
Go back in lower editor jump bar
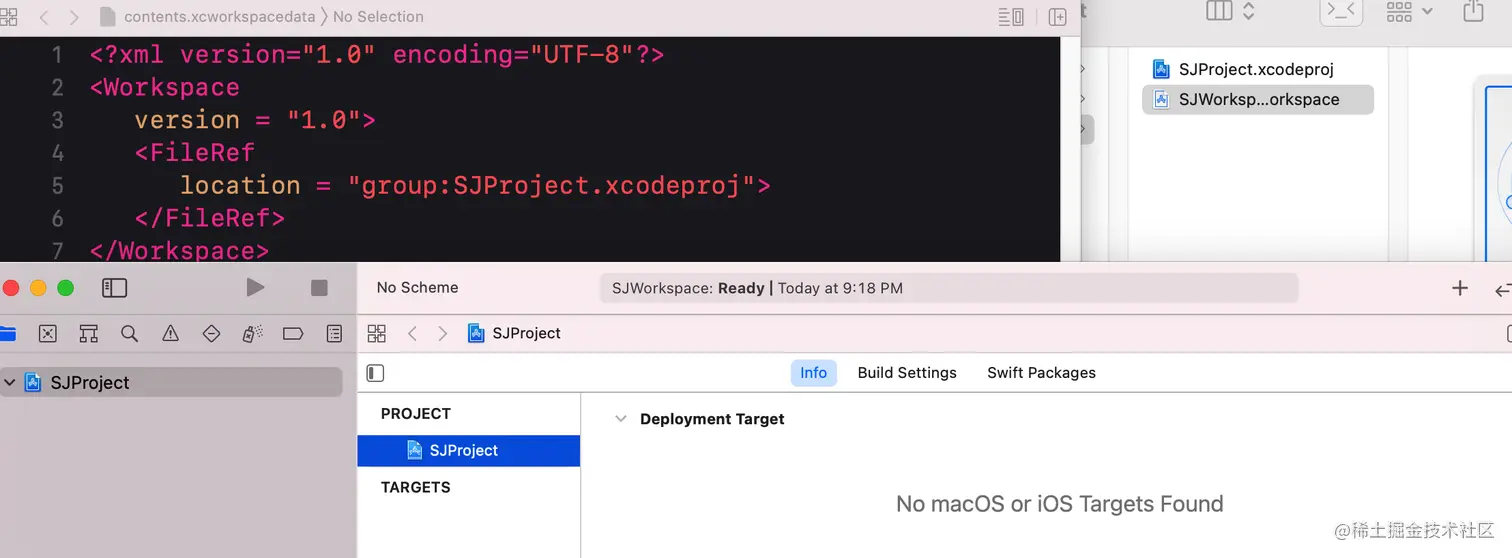click(x=412, y=334)
